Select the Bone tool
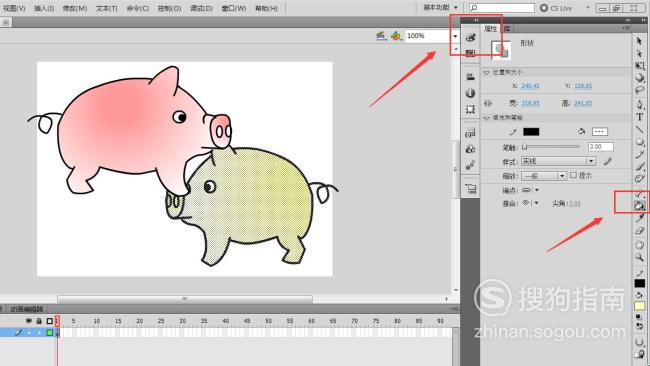Viewport: 650px width, 366px height. 640,193
